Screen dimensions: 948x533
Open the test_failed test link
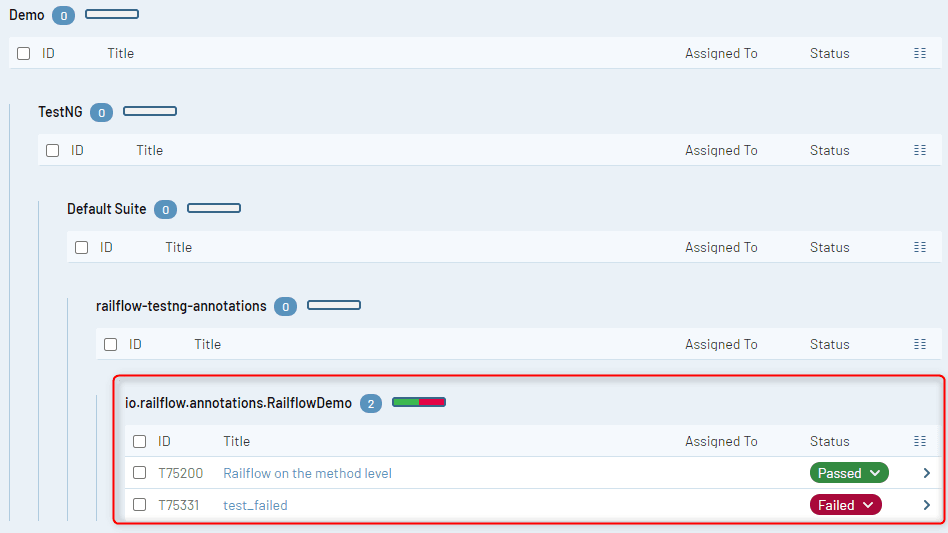tap(255, 505)
